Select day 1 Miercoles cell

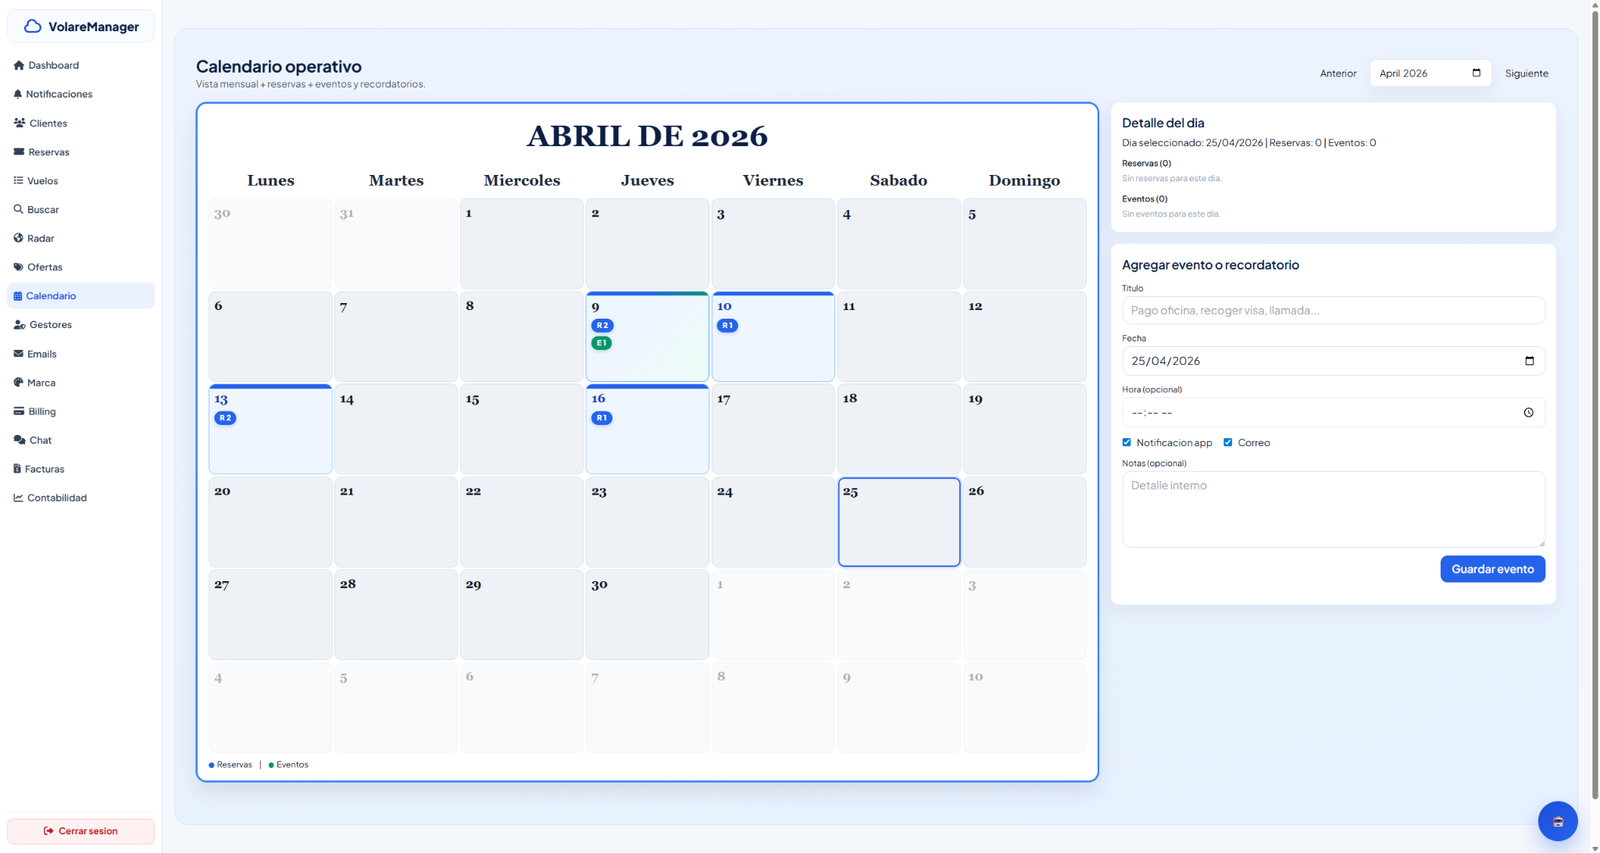click(x=522, y=244)
